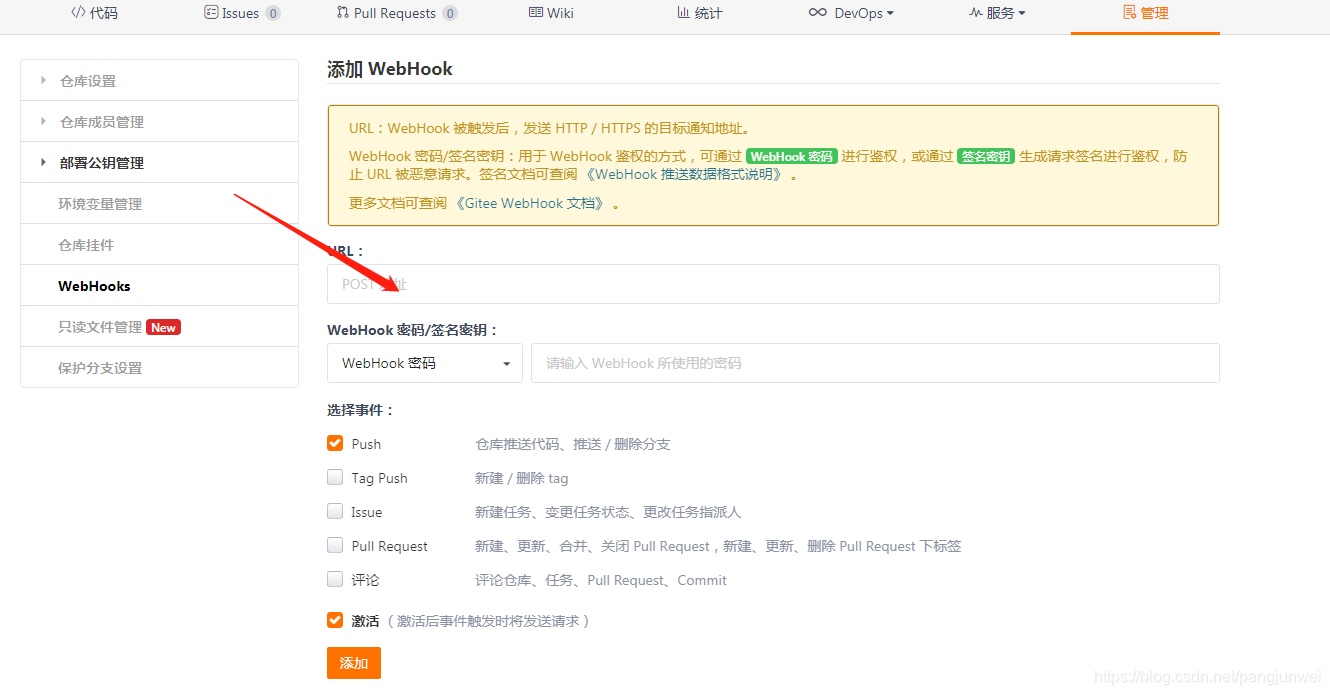Open the DevOps dropdown menu
The image size is (1330, 695).
click(x=852, y=13)
